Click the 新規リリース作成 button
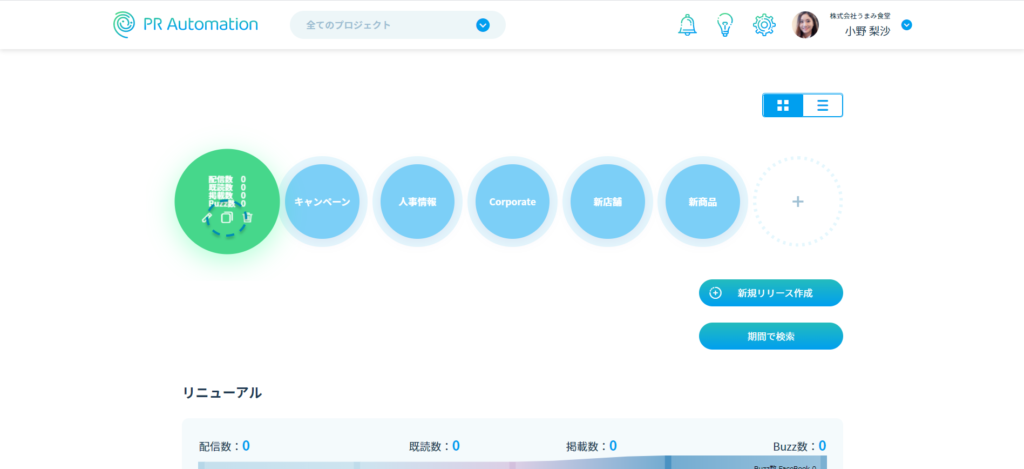Image resolution: width=1024 pixels, height=469 pixels. (x=770, y=293)
